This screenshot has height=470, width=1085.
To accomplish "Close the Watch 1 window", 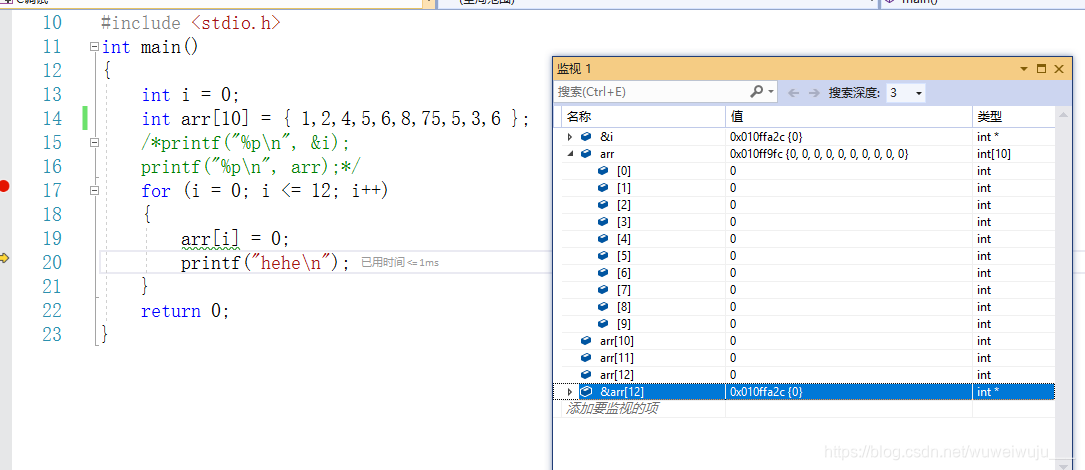I will click(x=1059, y=69).
